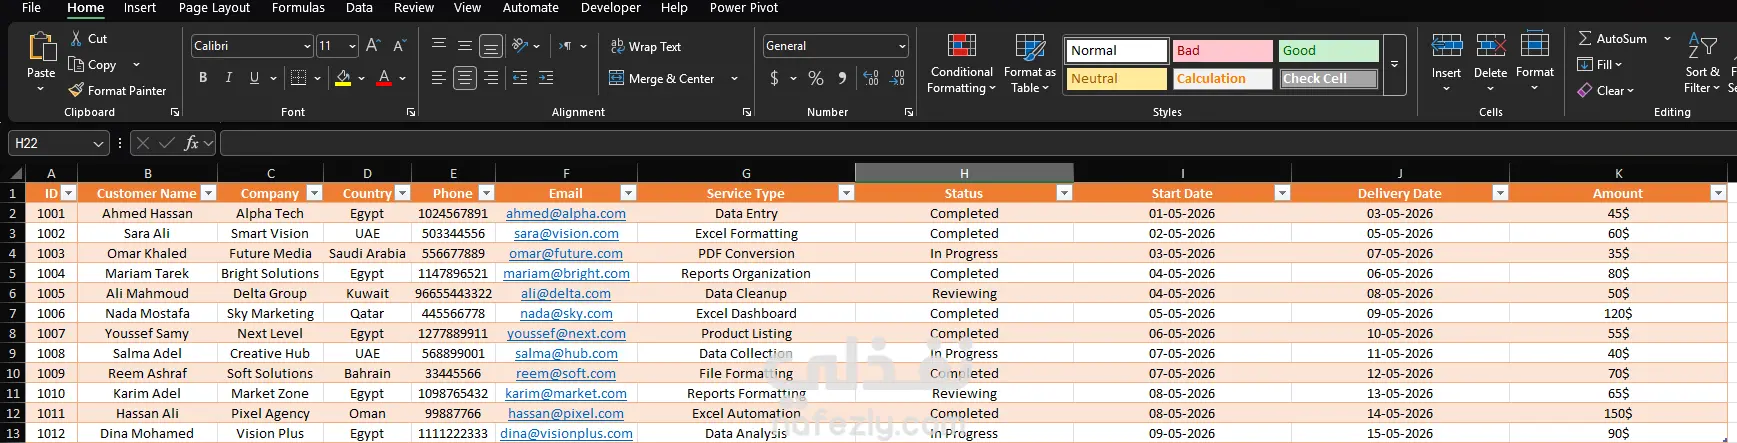Open the Amount column filter dropdown

click(x=1718, y=193)
